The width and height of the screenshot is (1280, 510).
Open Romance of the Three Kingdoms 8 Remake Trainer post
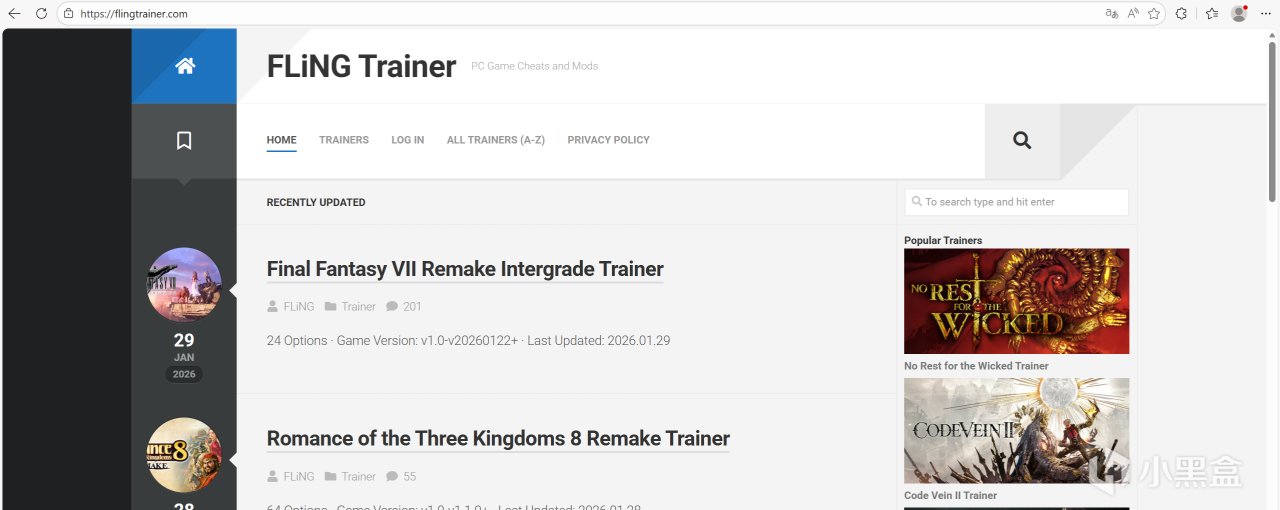(498, 438)
